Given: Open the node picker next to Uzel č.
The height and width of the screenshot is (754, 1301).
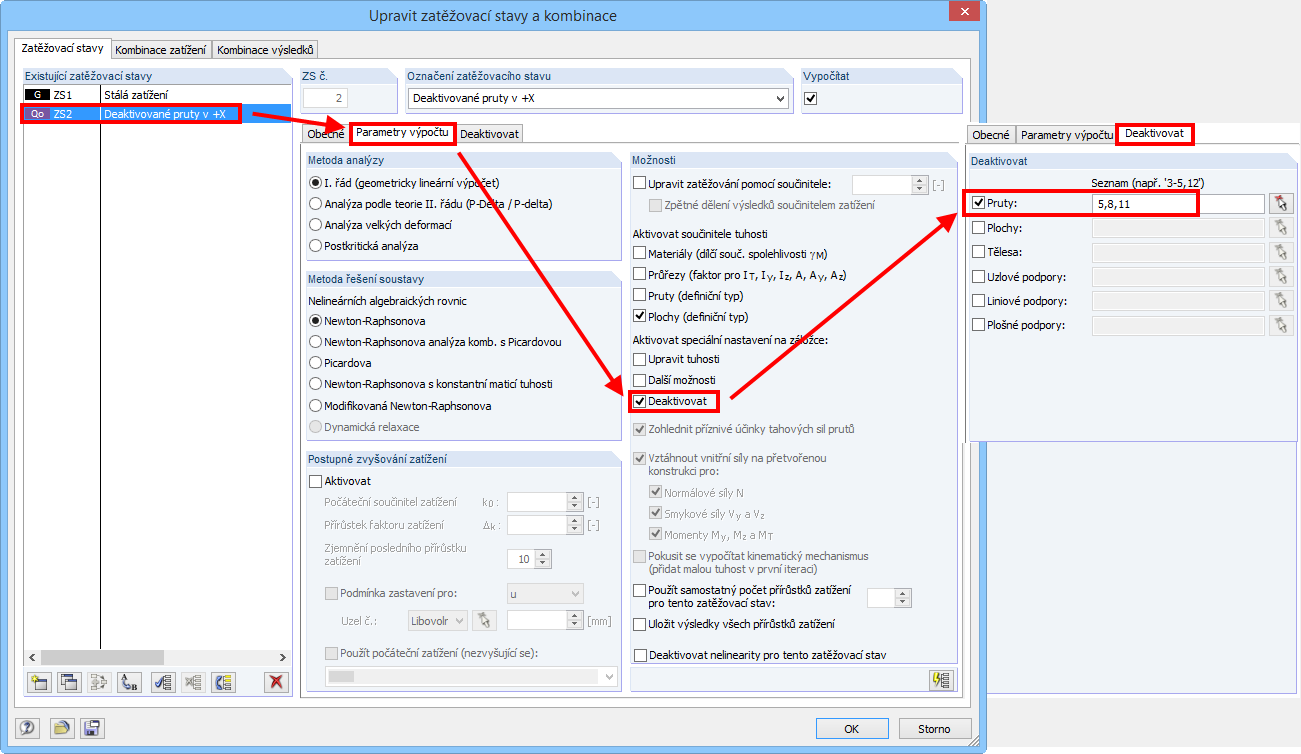Looking at the screenshot, I should point(486,620).
